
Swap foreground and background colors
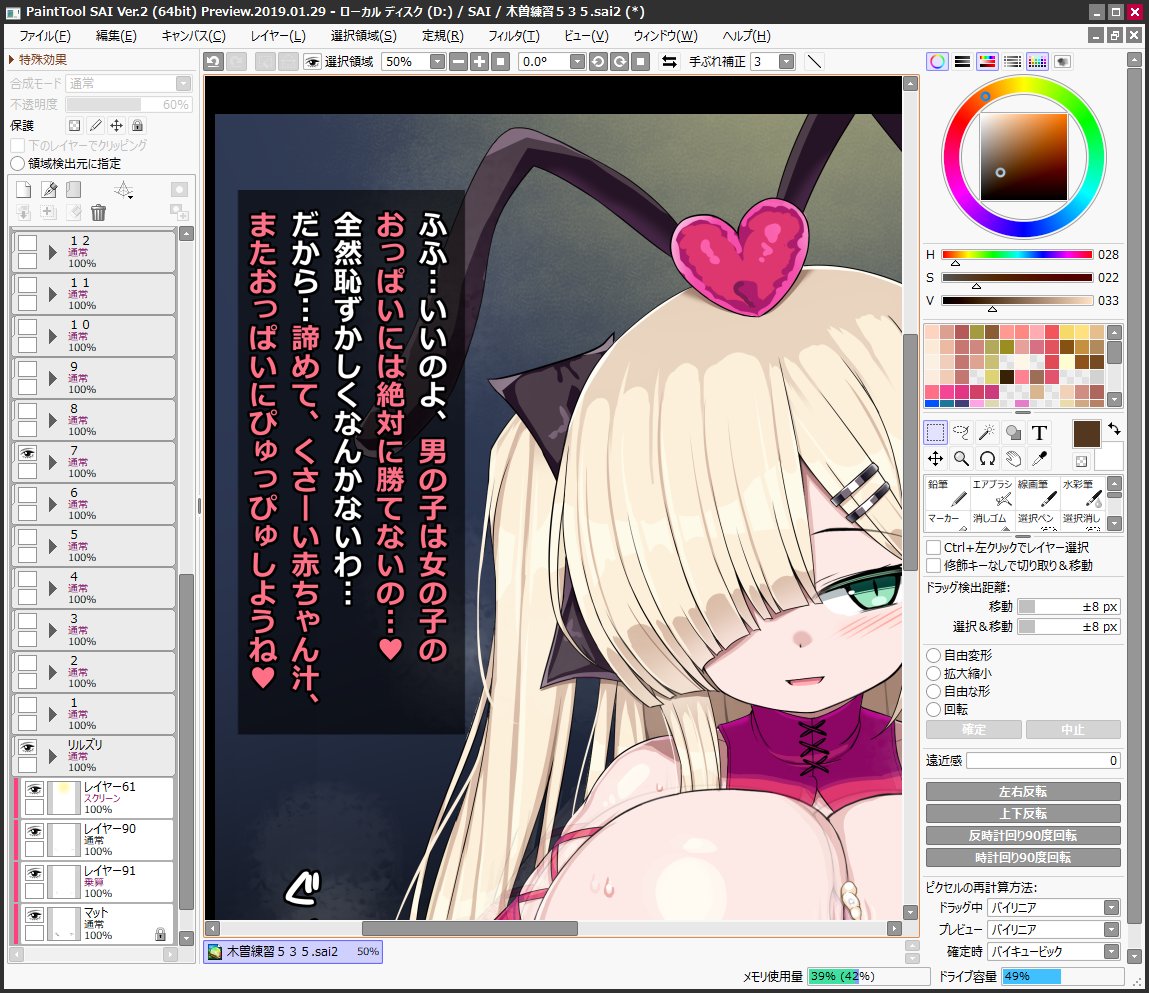click(x=1114, y=429)
